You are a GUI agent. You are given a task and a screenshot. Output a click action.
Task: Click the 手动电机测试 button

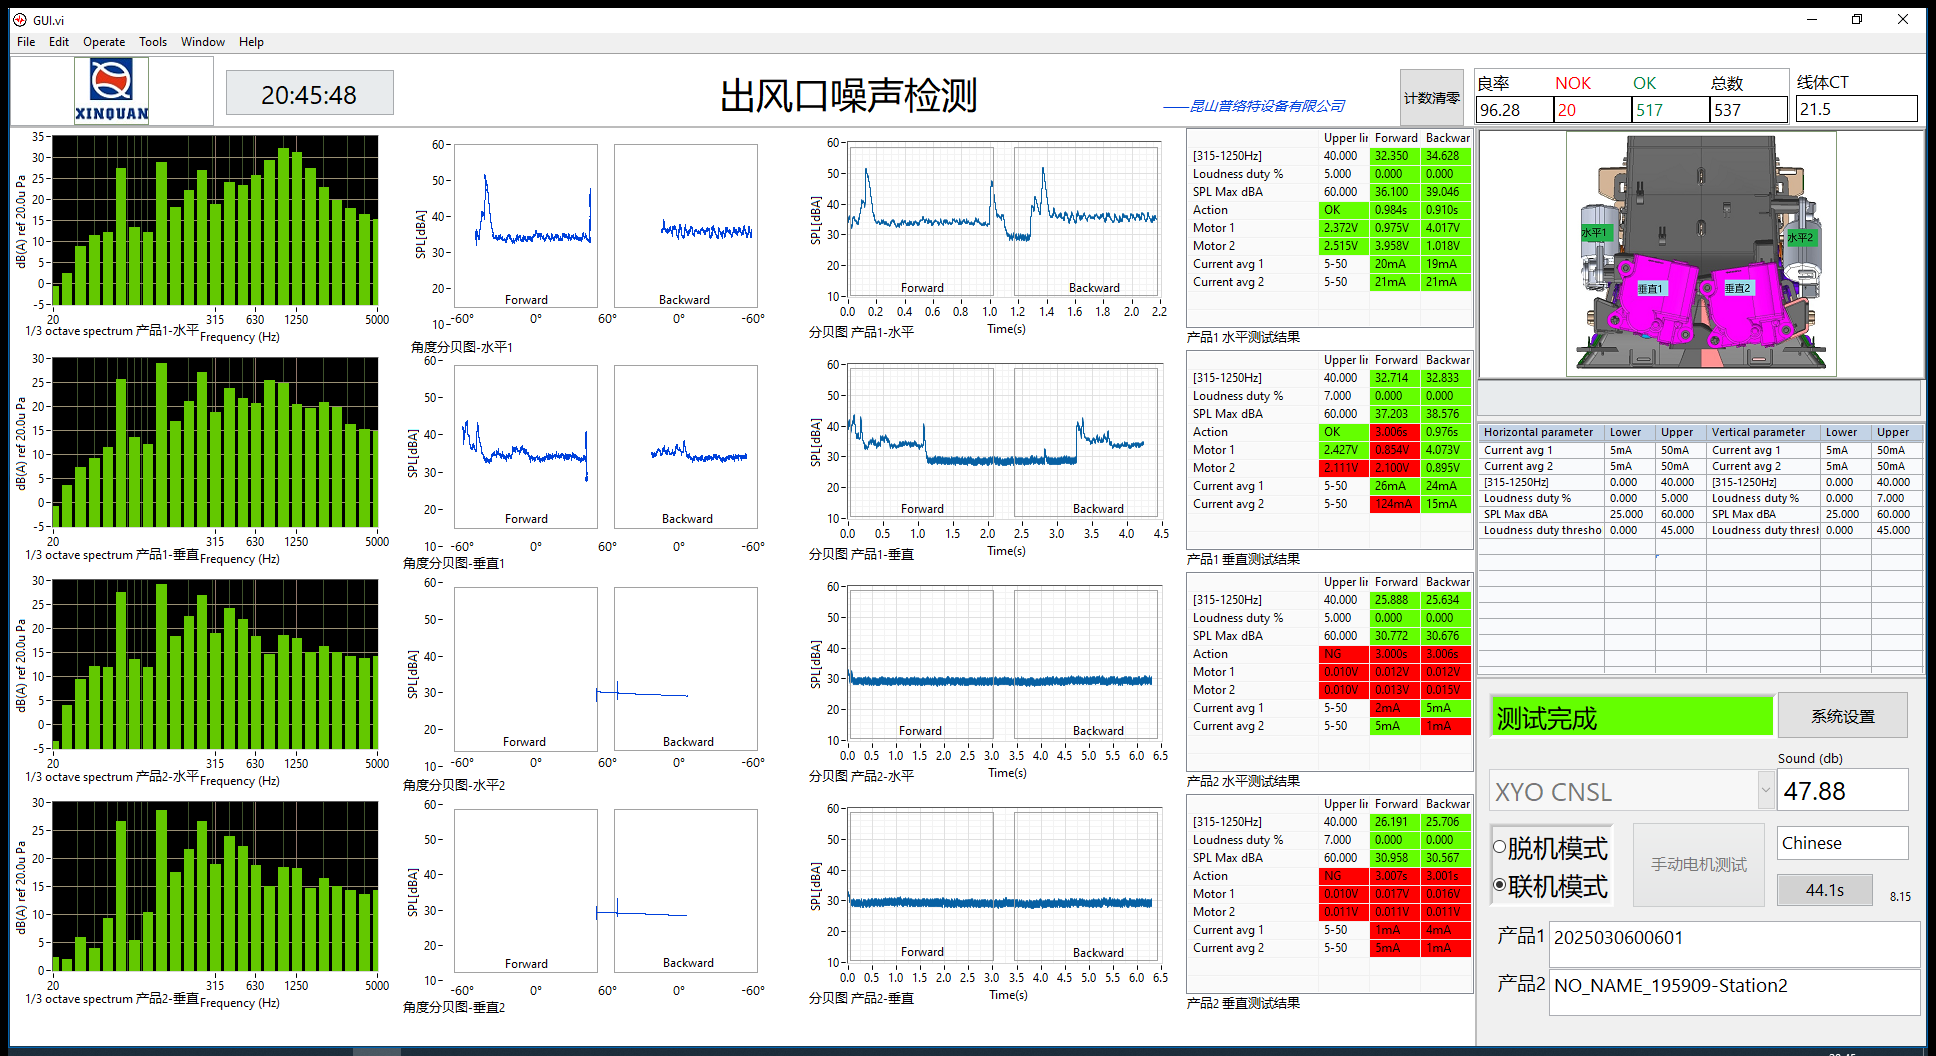[x=1698, y=864]
